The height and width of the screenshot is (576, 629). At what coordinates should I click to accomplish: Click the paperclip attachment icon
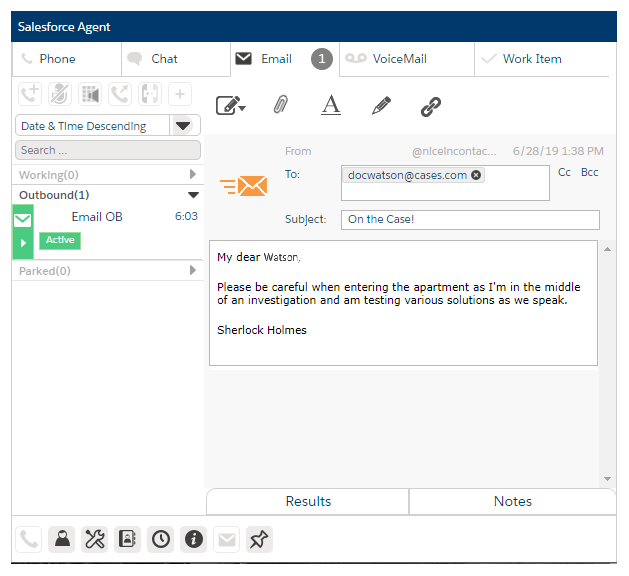coord(281,105)
